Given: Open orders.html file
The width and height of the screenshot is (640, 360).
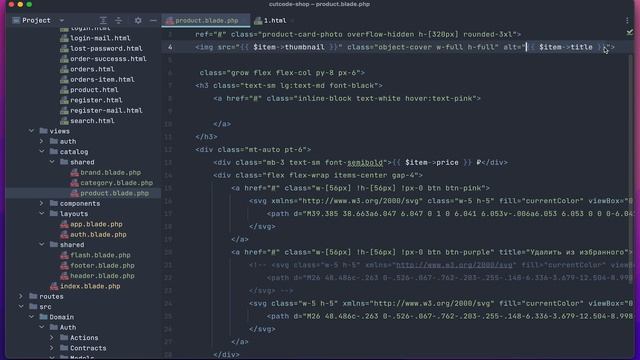Looking at the screenshot, I should click(92, 69).
